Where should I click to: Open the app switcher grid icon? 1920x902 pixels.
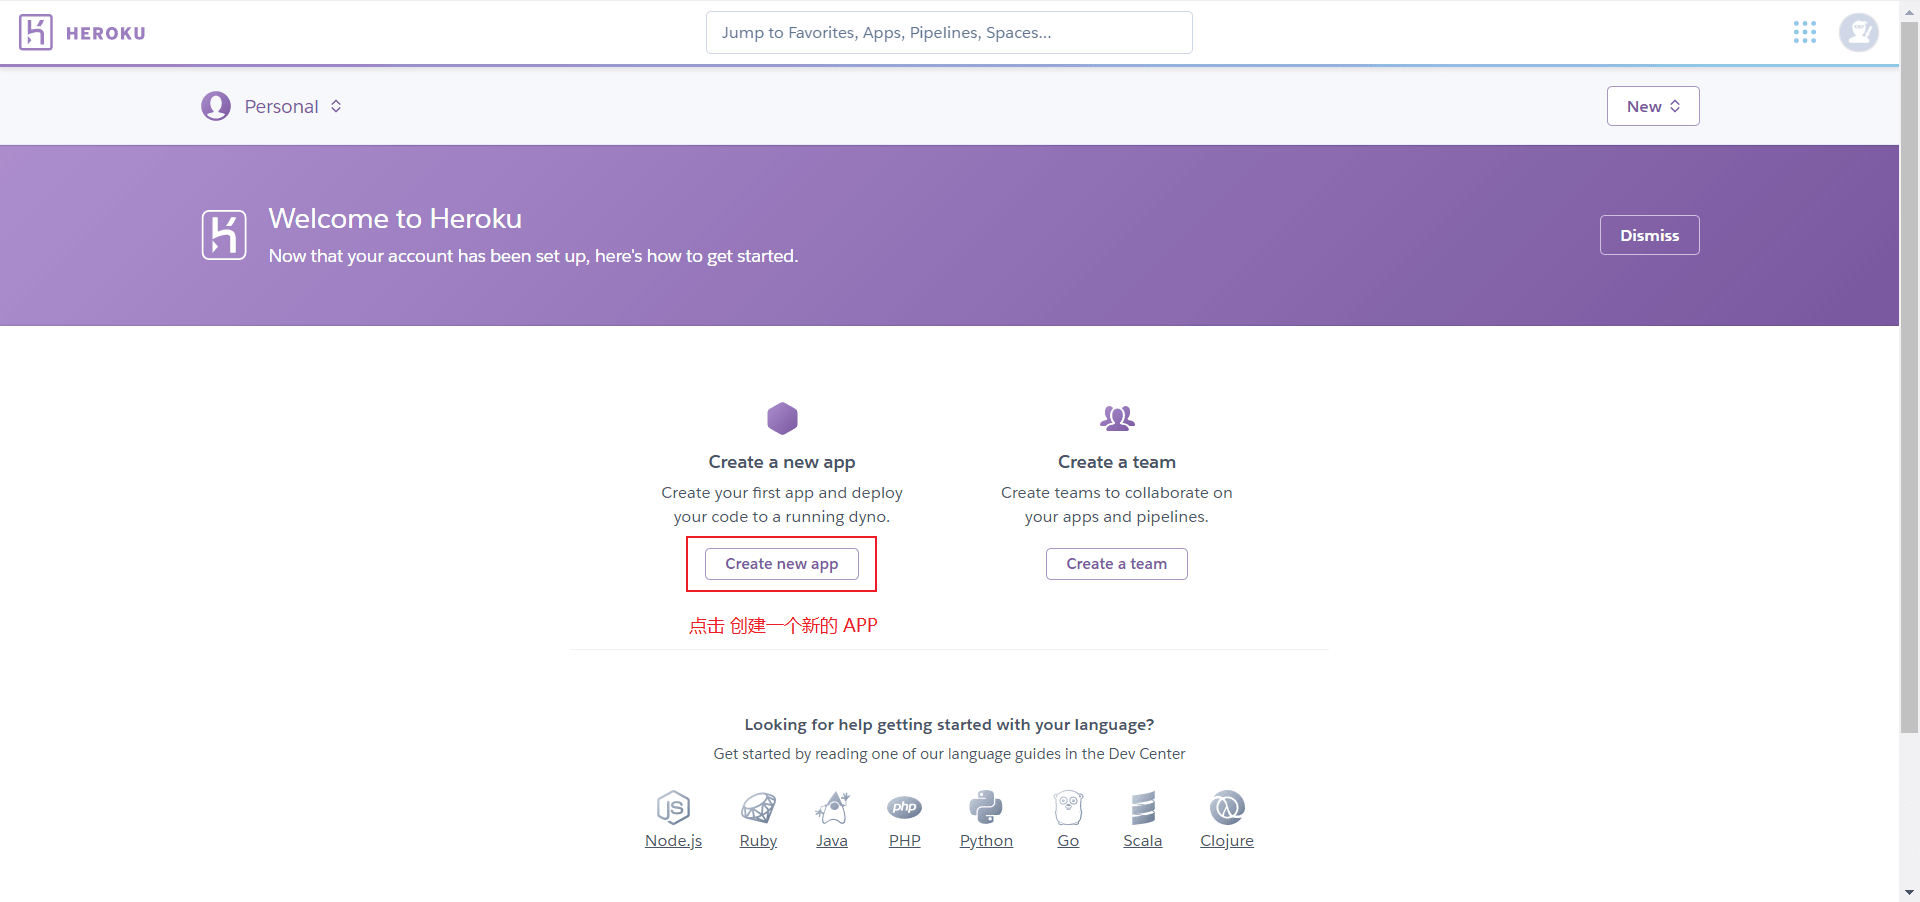coord(1804,33)
